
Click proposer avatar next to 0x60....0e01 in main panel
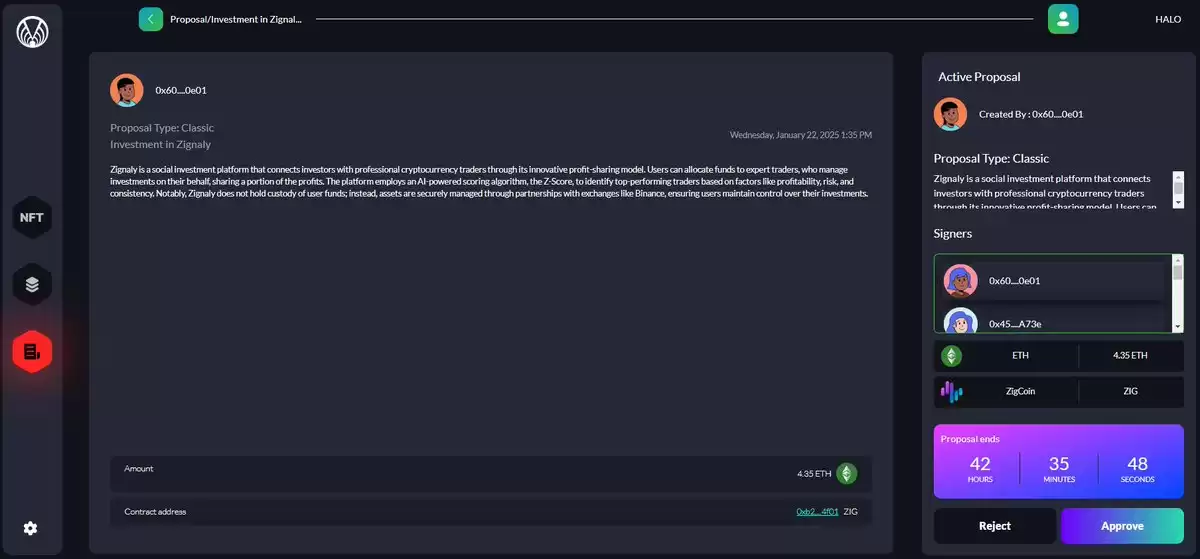126,90
